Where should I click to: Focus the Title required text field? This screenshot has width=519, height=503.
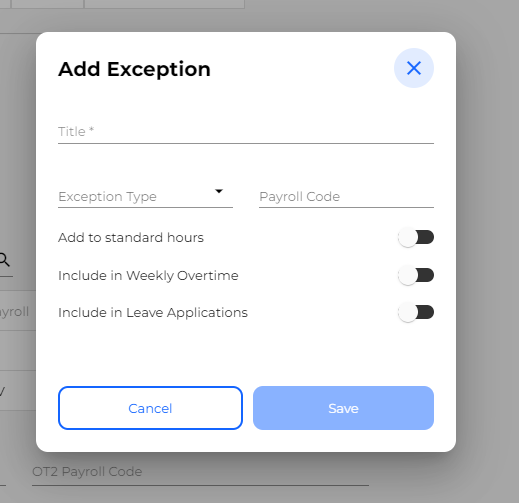[x=246, y=131]
